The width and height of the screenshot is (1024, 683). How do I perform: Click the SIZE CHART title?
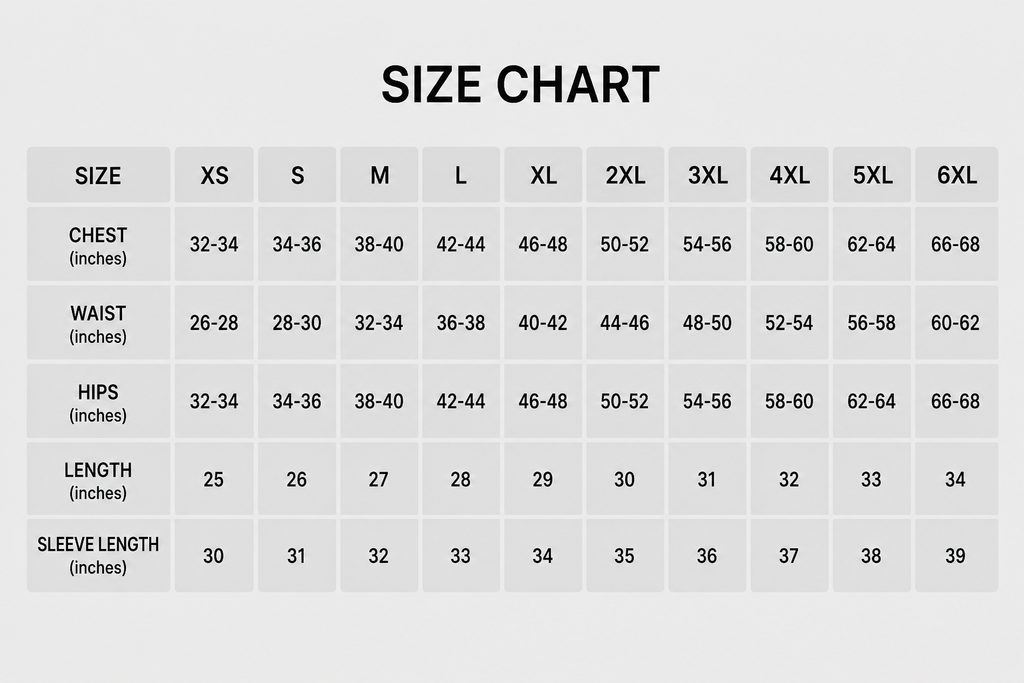pyautogui.click(x=520, y=85)
